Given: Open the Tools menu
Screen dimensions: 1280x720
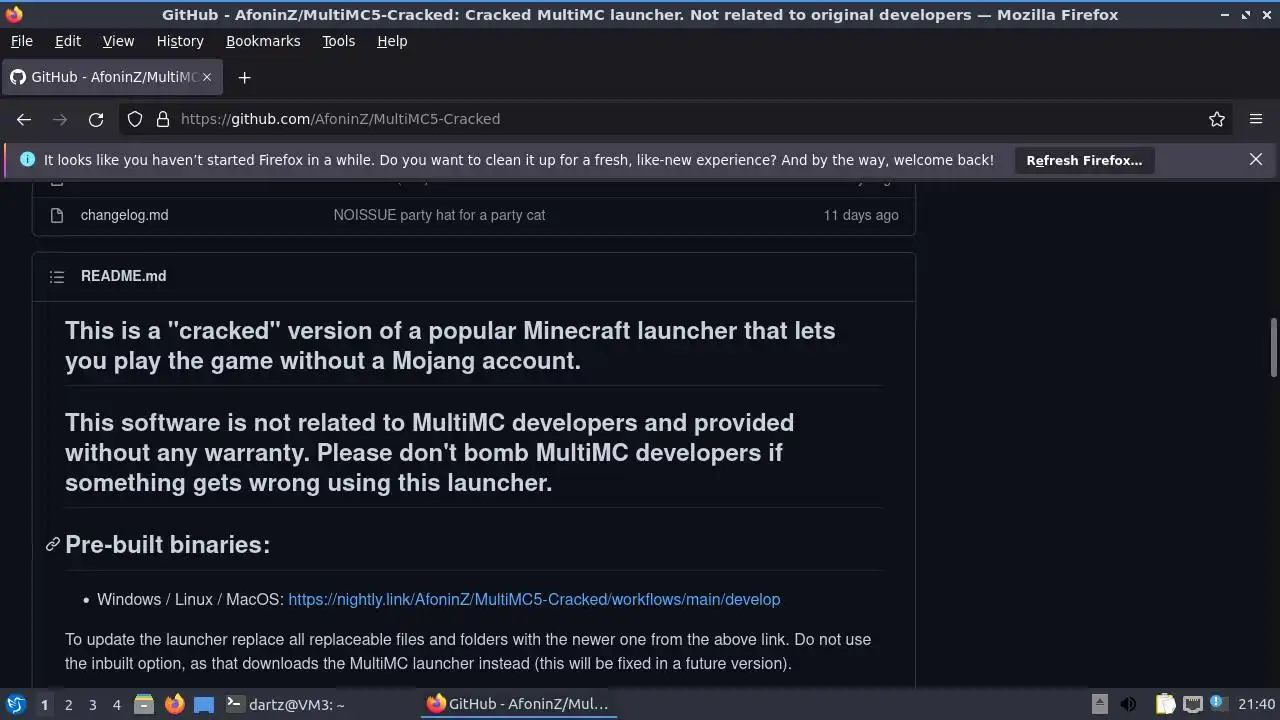Looking at the screenshot, I should coord(338,41).
